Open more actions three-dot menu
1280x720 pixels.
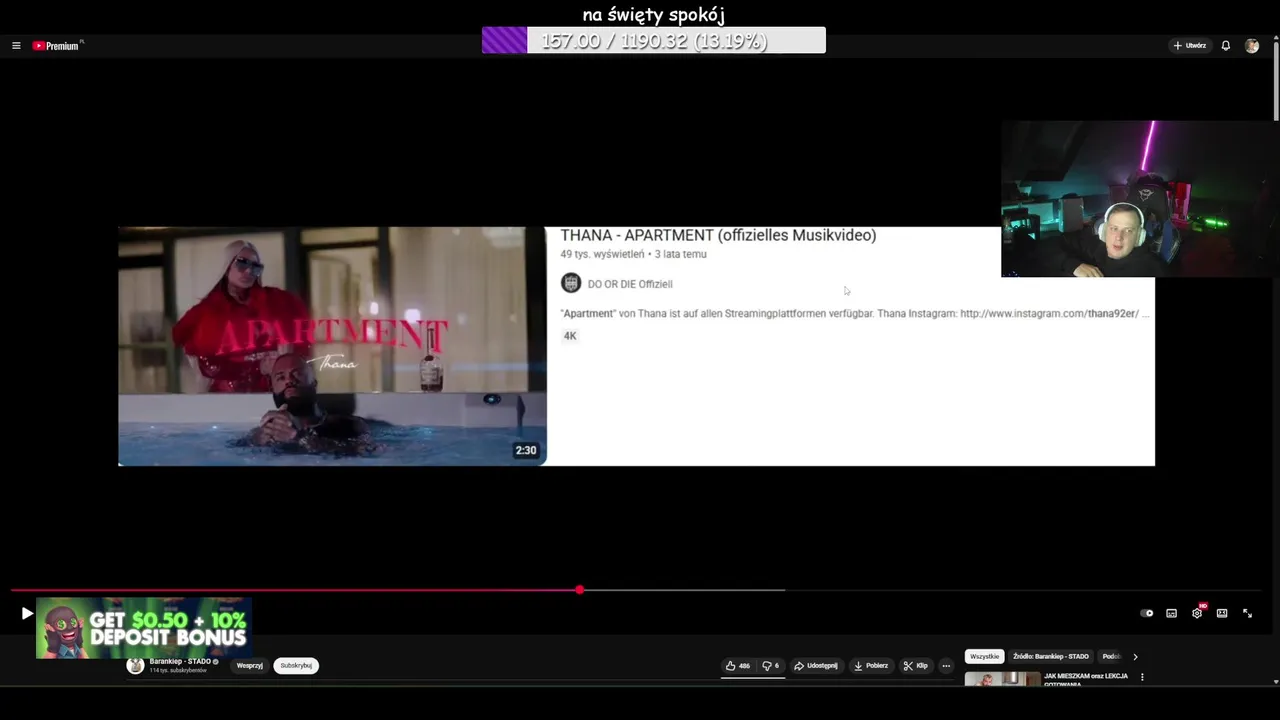[946, 666]
